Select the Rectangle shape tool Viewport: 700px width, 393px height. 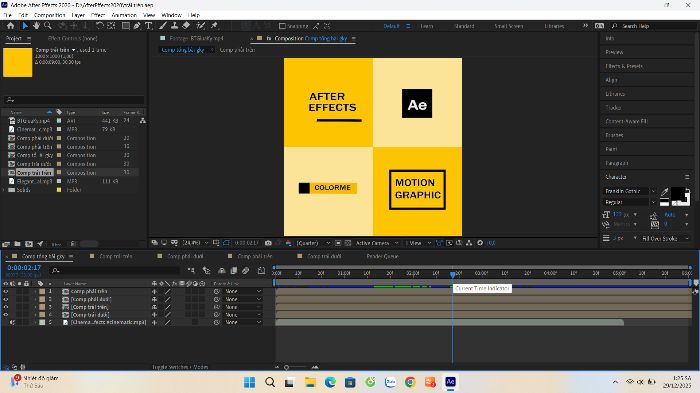click(126, 26)
